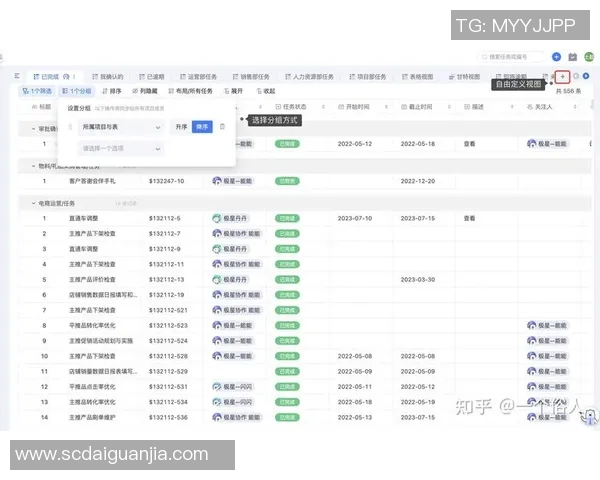Click the 标题 column header
This screenshot has height=480, width=600.
pyautogui.click(x=41, y=107)
